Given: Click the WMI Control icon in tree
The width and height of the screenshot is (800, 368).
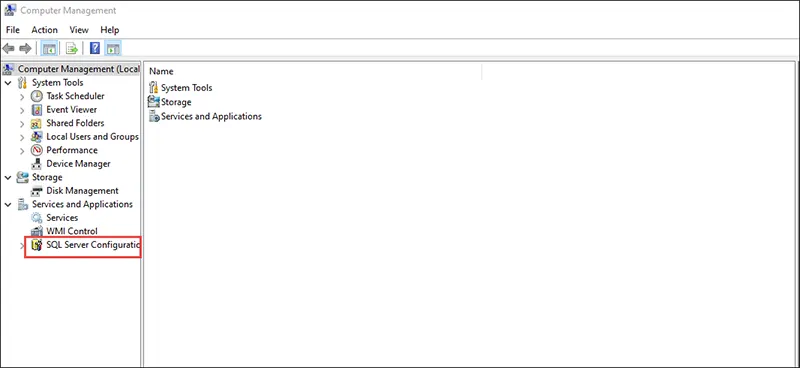Looking at the screenshot, I should click(36, 231).
